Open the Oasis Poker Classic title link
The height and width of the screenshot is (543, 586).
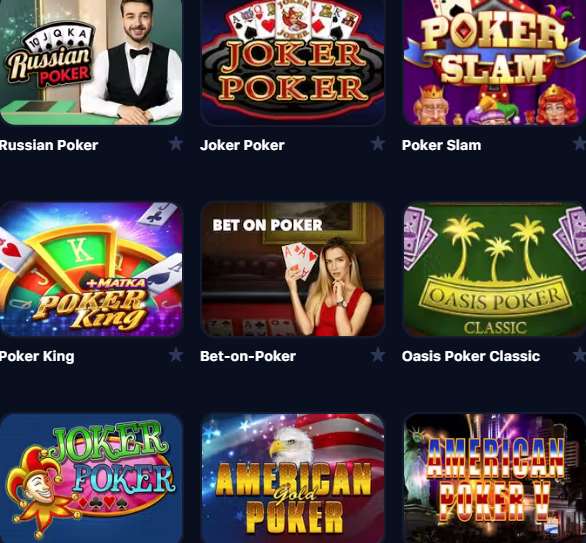click(471, 356)
